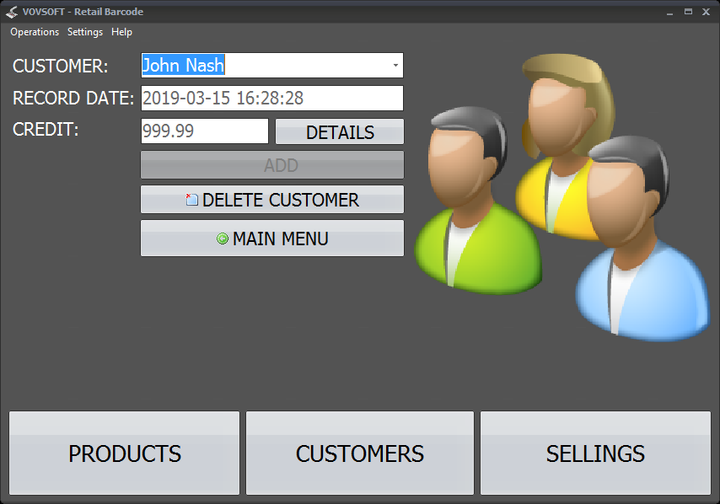Click the Delete Customer button
The width and height of the screenshot is (720, 504).
point(272,200)
